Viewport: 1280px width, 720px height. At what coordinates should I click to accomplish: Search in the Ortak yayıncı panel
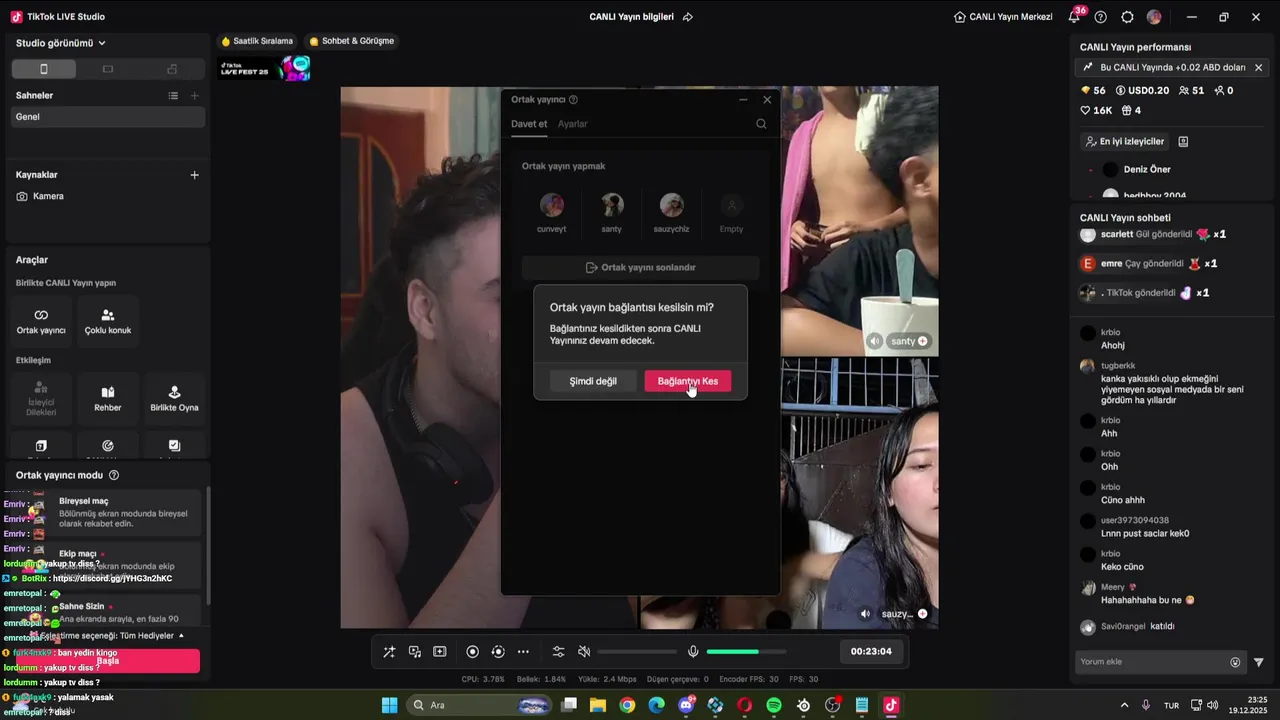point(761,124)
